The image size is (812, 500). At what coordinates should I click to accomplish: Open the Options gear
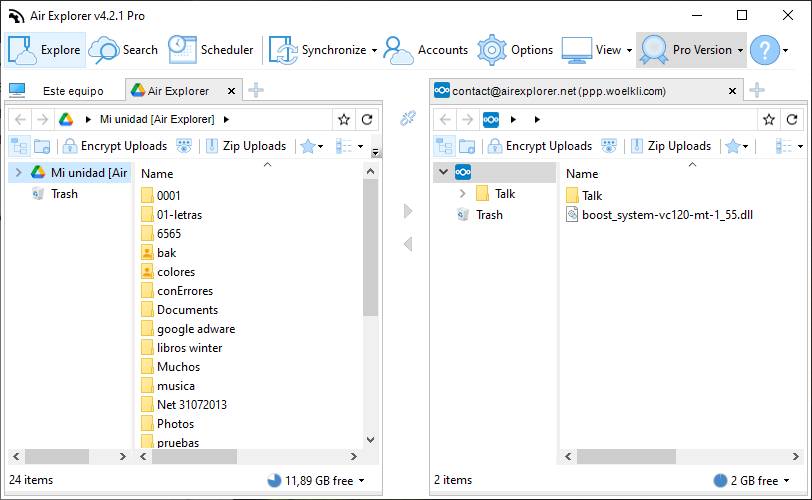515,50
